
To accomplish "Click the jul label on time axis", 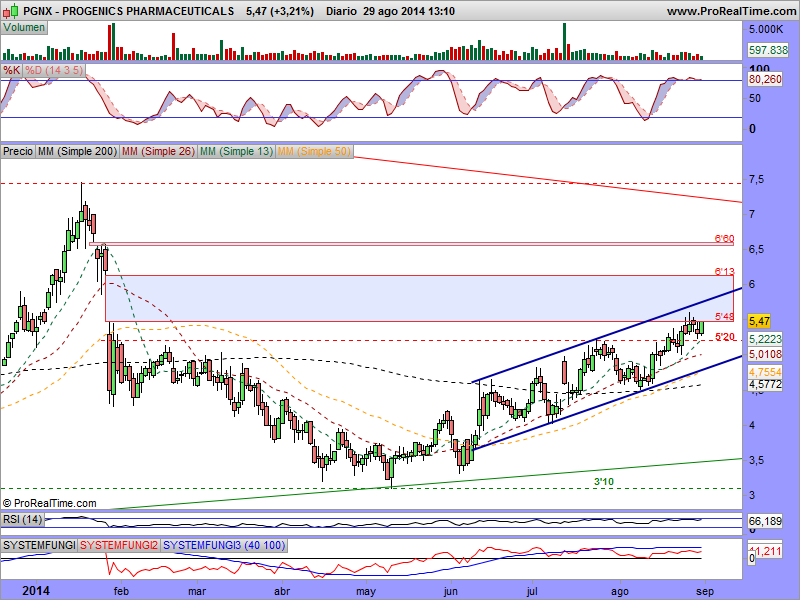I will pyautogui.click(x=532, y=592).
